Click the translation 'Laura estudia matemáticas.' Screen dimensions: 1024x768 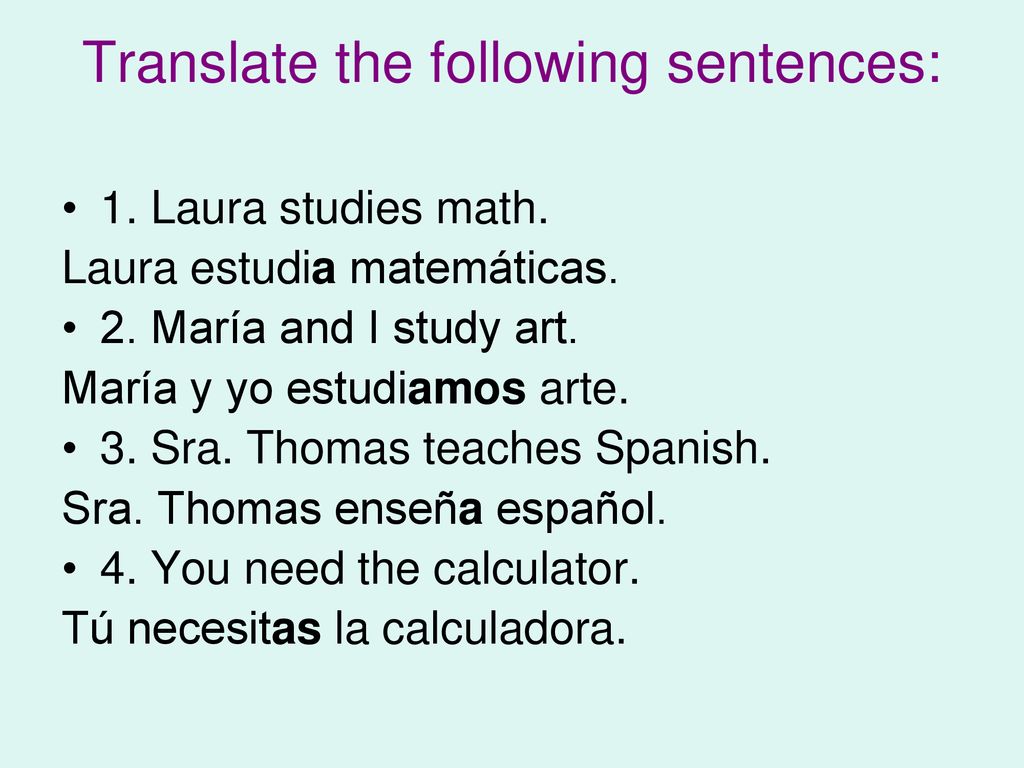point(340,268)
